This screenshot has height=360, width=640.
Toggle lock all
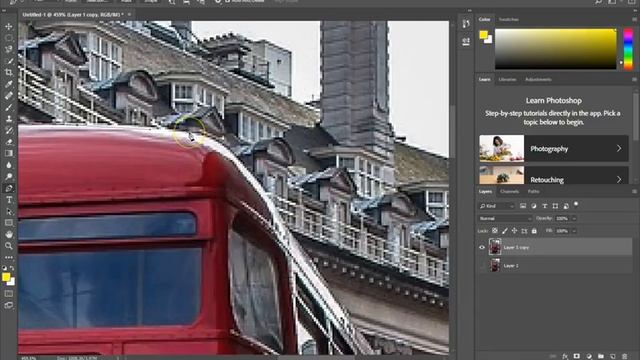coord(534,231)
